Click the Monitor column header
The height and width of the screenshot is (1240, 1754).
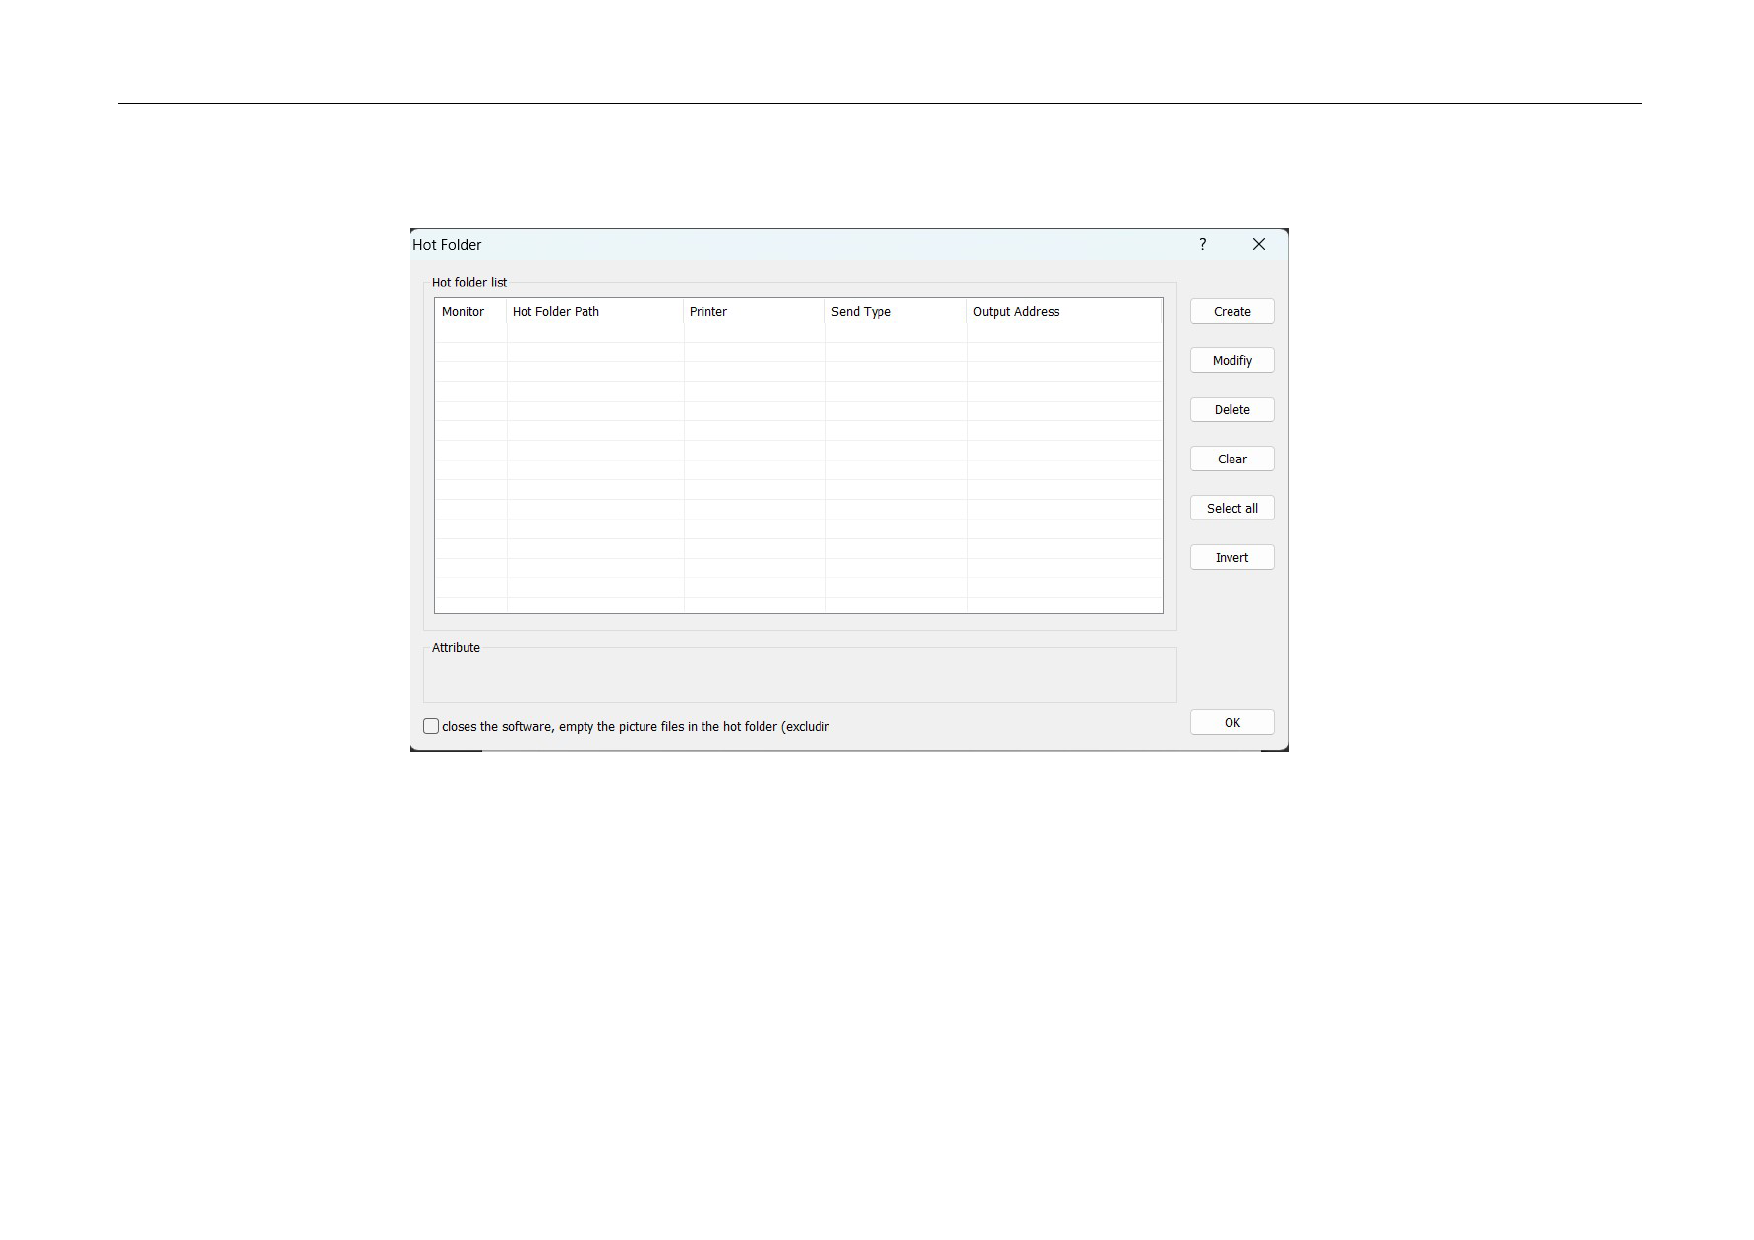coord(463,312)
